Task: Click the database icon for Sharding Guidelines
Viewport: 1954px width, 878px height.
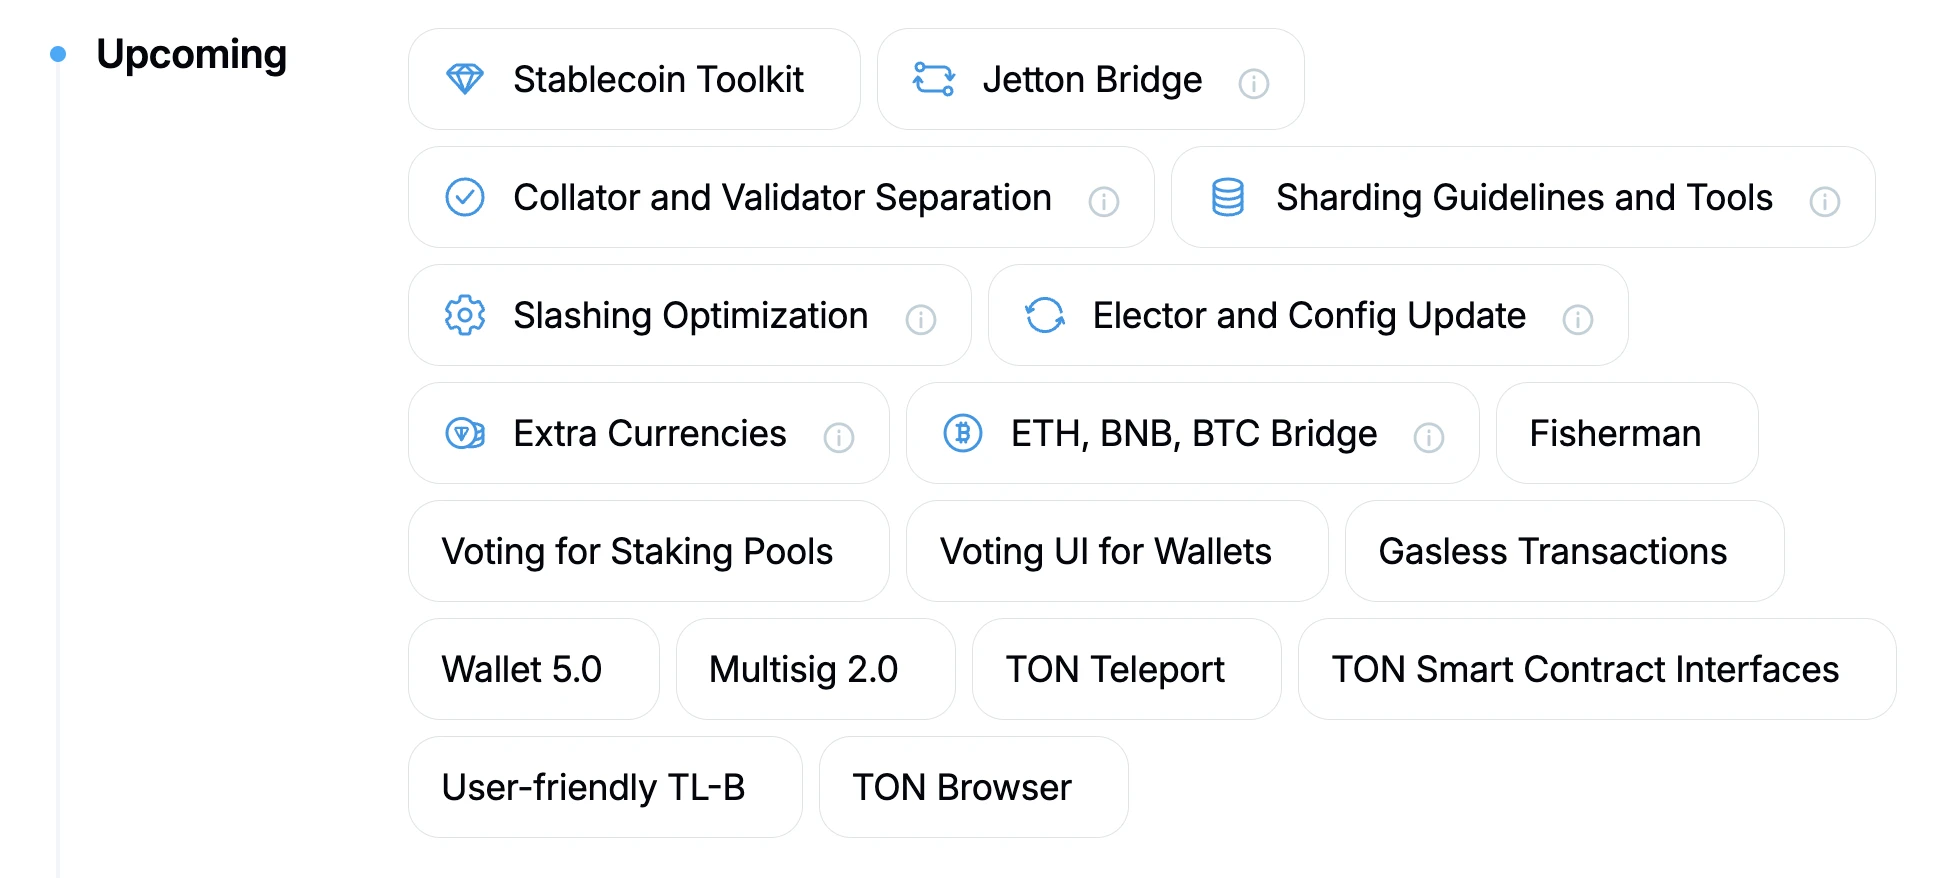Action: coord(1228,197)
